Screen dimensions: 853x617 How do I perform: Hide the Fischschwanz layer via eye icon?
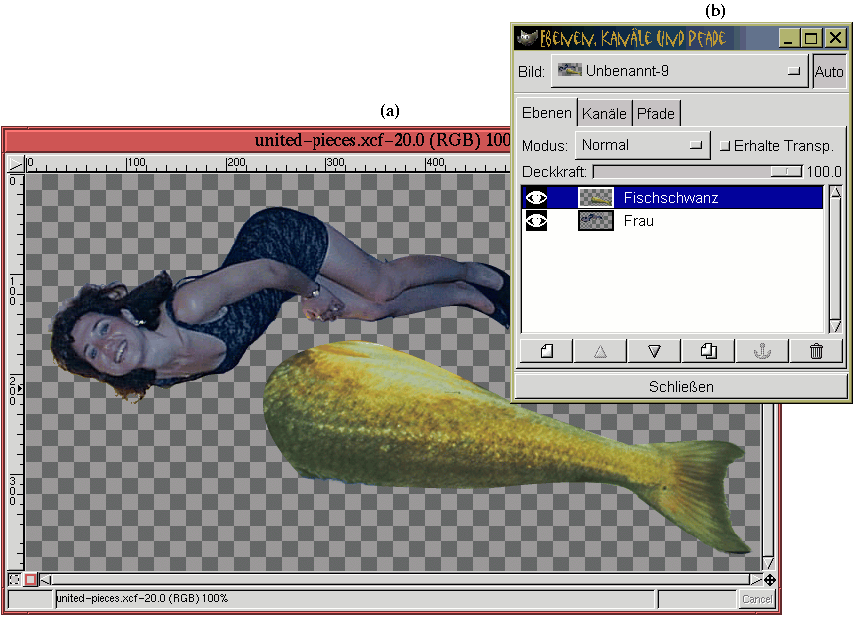coord(537,198)
